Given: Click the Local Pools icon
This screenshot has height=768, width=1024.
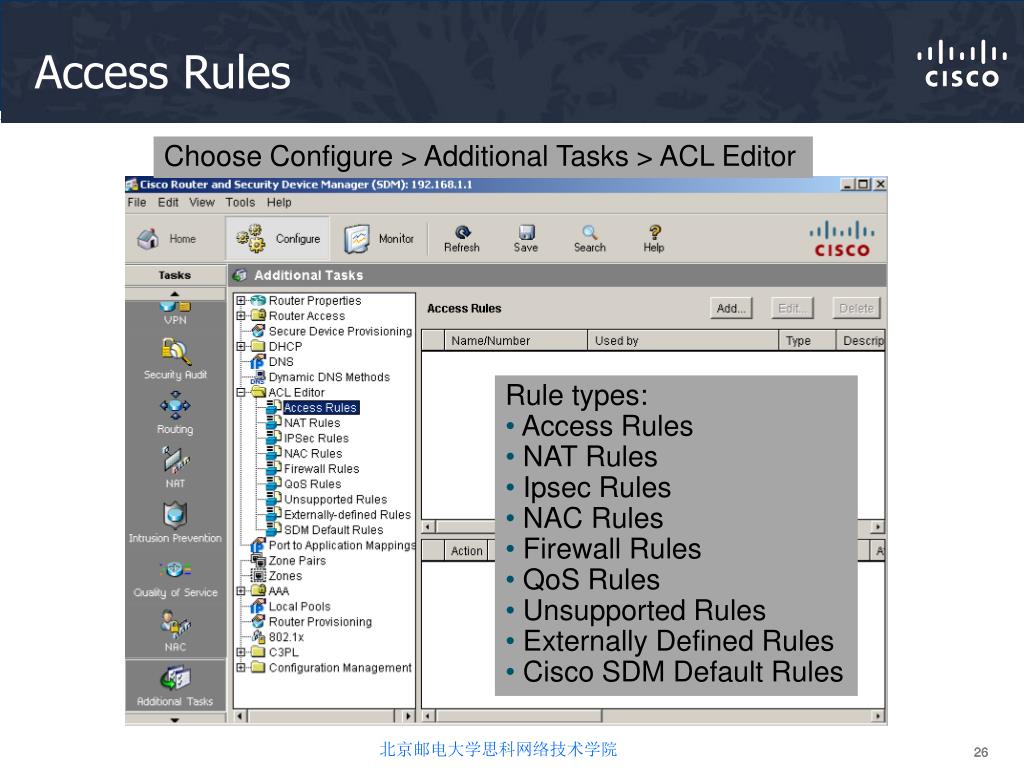Looking at the screenshot, I should tap(258, 607).
